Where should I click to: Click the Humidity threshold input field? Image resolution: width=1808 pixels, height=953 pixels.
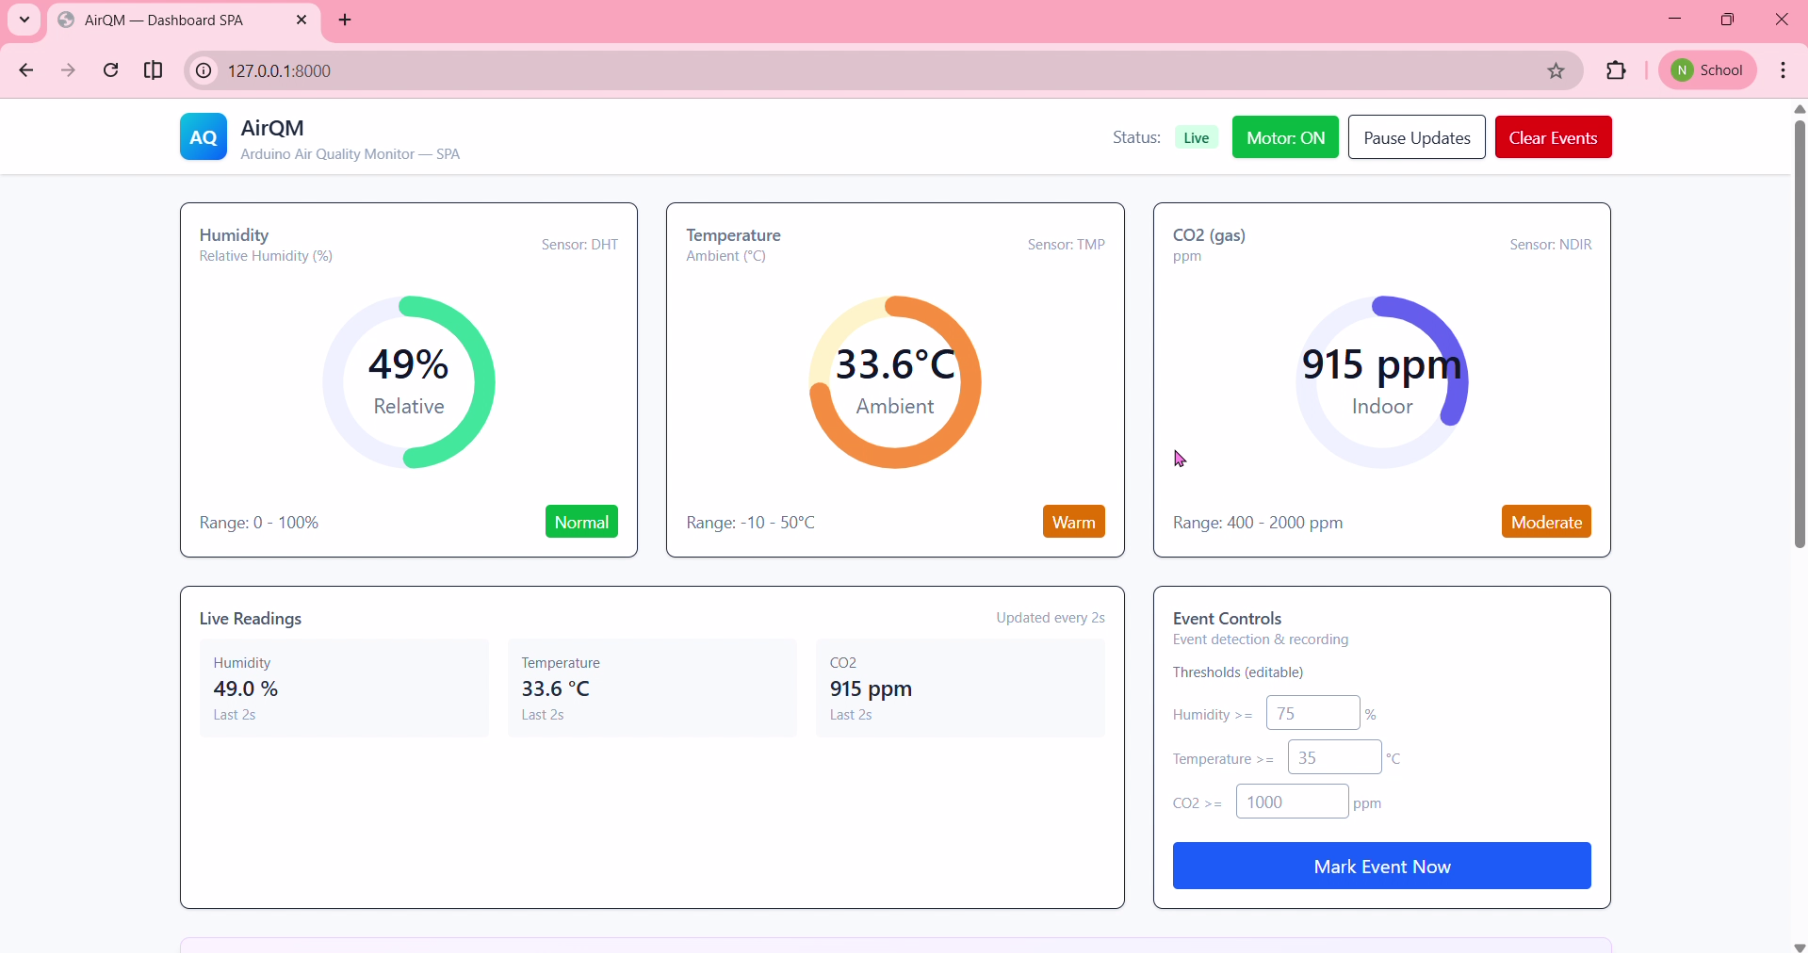(1312, 713)
